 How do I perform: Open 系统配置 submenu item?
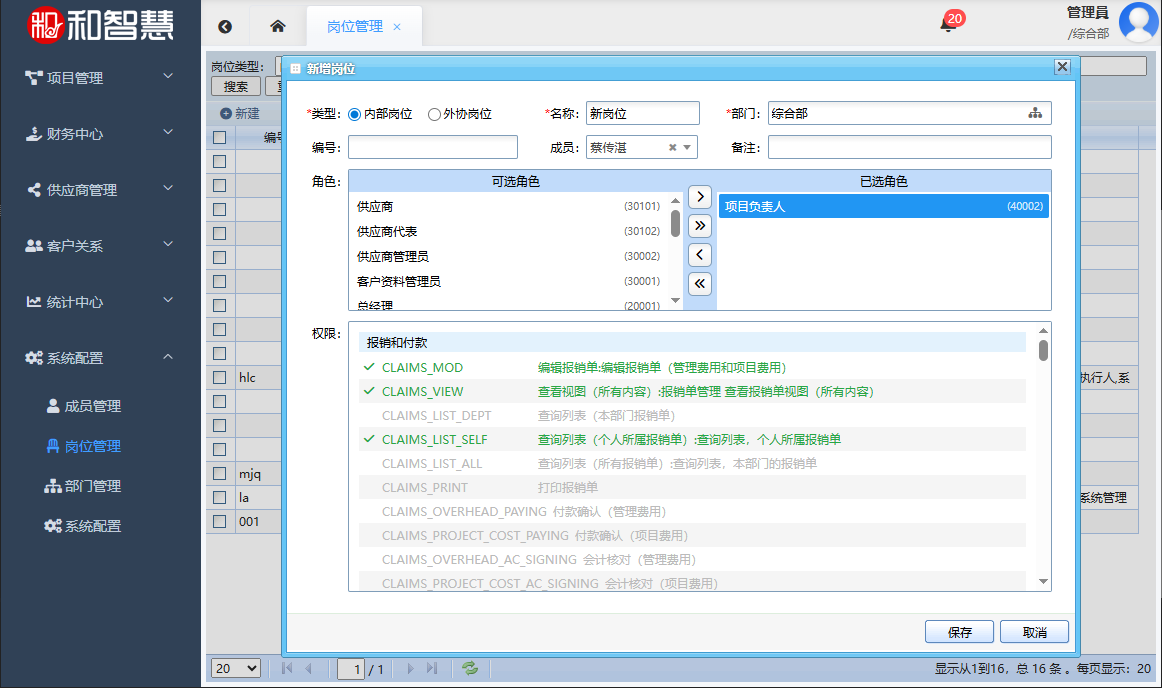83,526
